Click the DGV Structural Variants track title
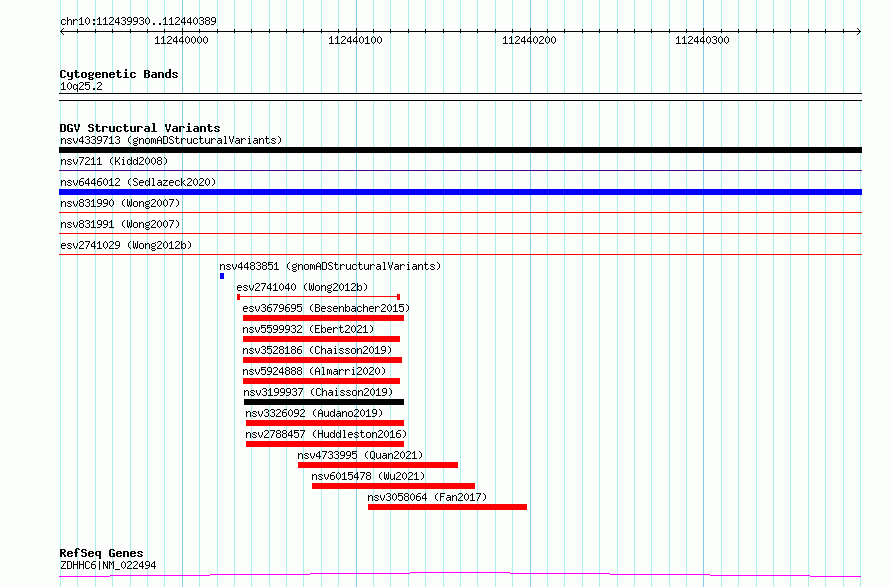Image resolution: width=890 pixels, height=587 pixels. point(139,128)
